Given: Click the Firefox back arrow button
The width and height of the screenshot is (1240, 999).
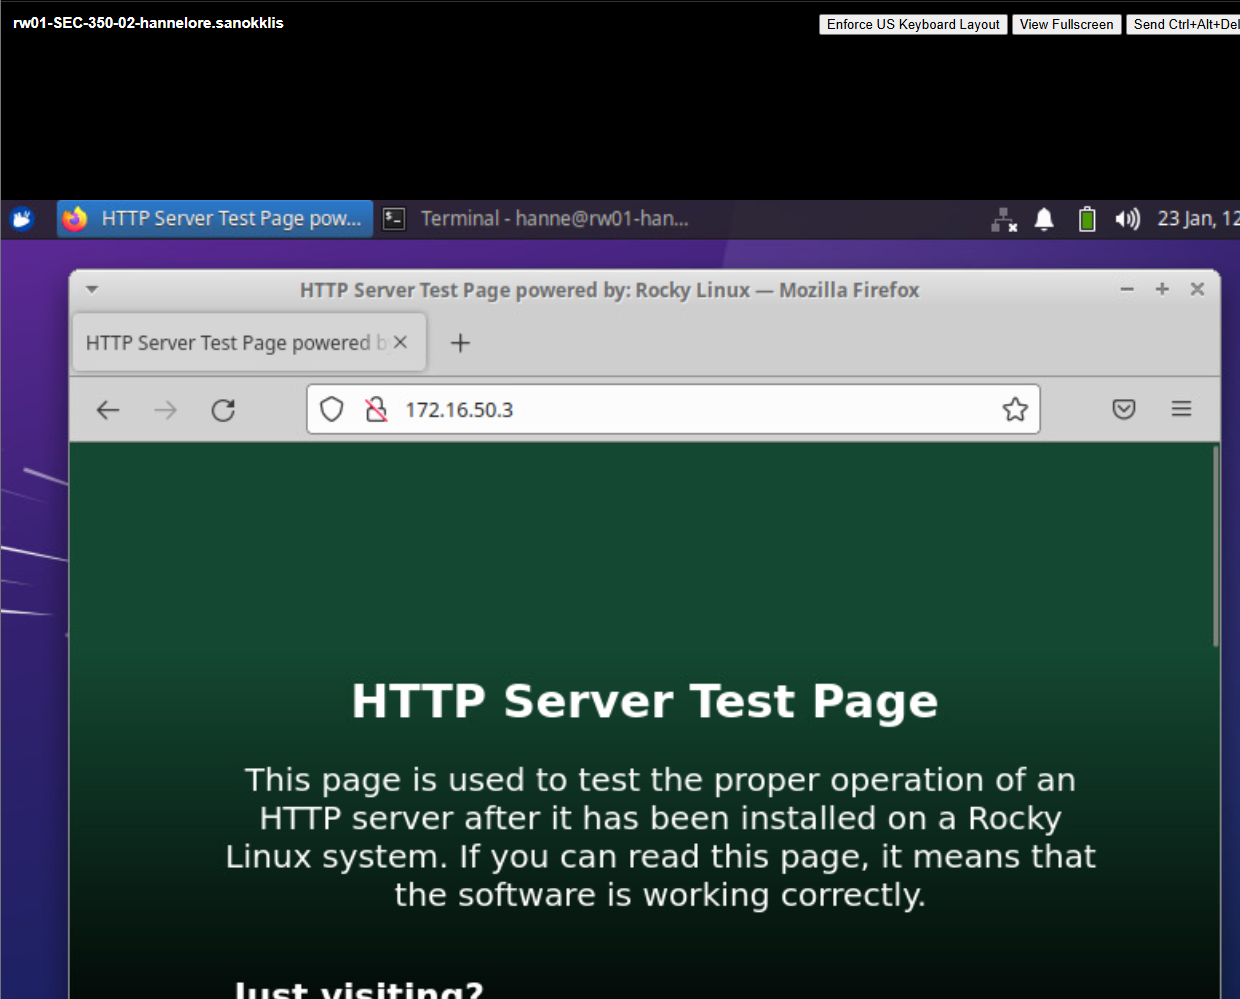Looking at the screenshot, I should [x=108, y=410].
